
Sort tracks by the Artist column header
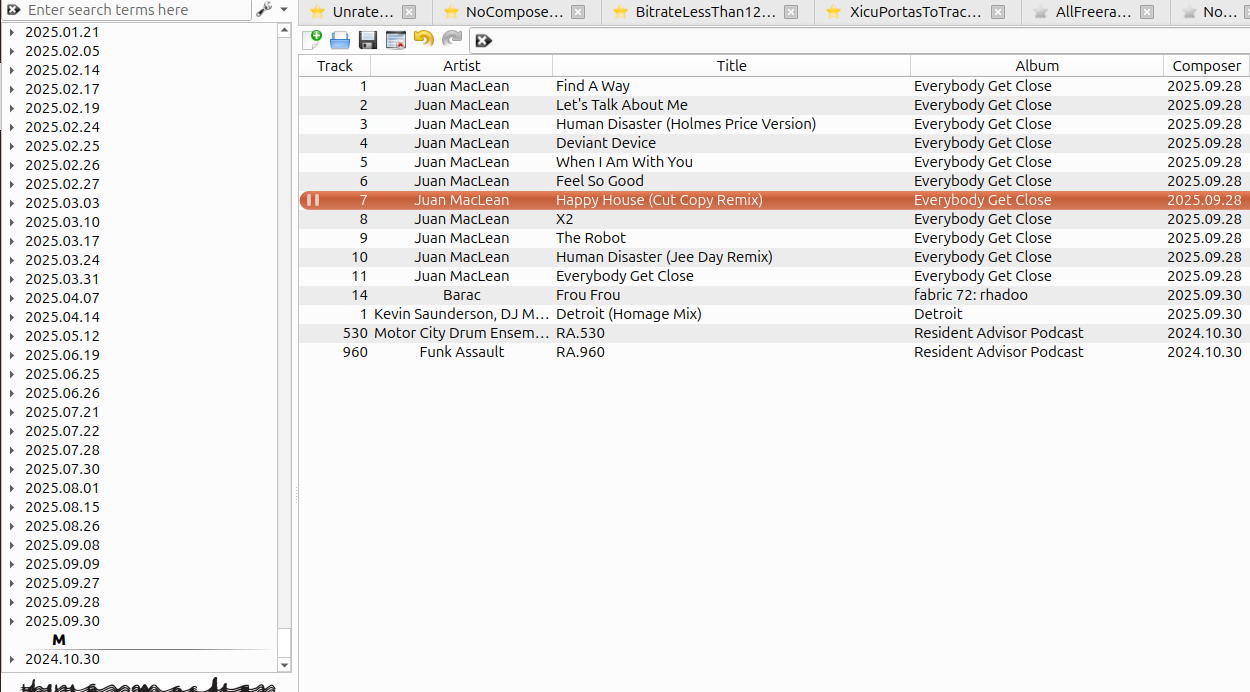click(461, 66)
